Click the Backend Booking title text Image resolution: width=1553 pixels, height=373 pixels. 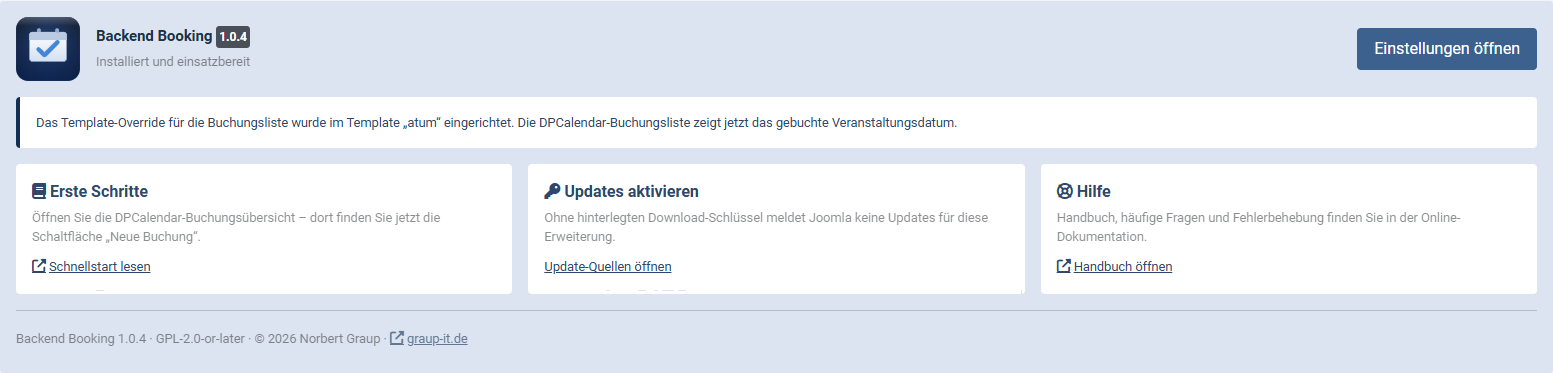tap(154, 36)
